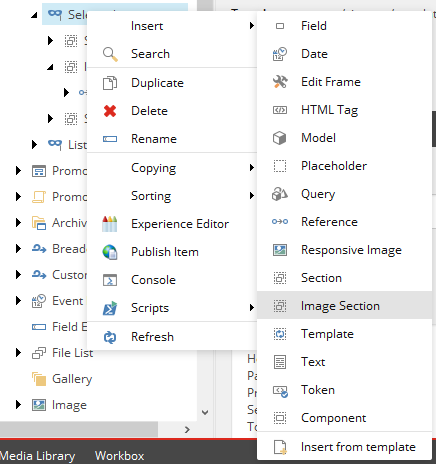Open the Media Library link

click(x=38, y=456)
